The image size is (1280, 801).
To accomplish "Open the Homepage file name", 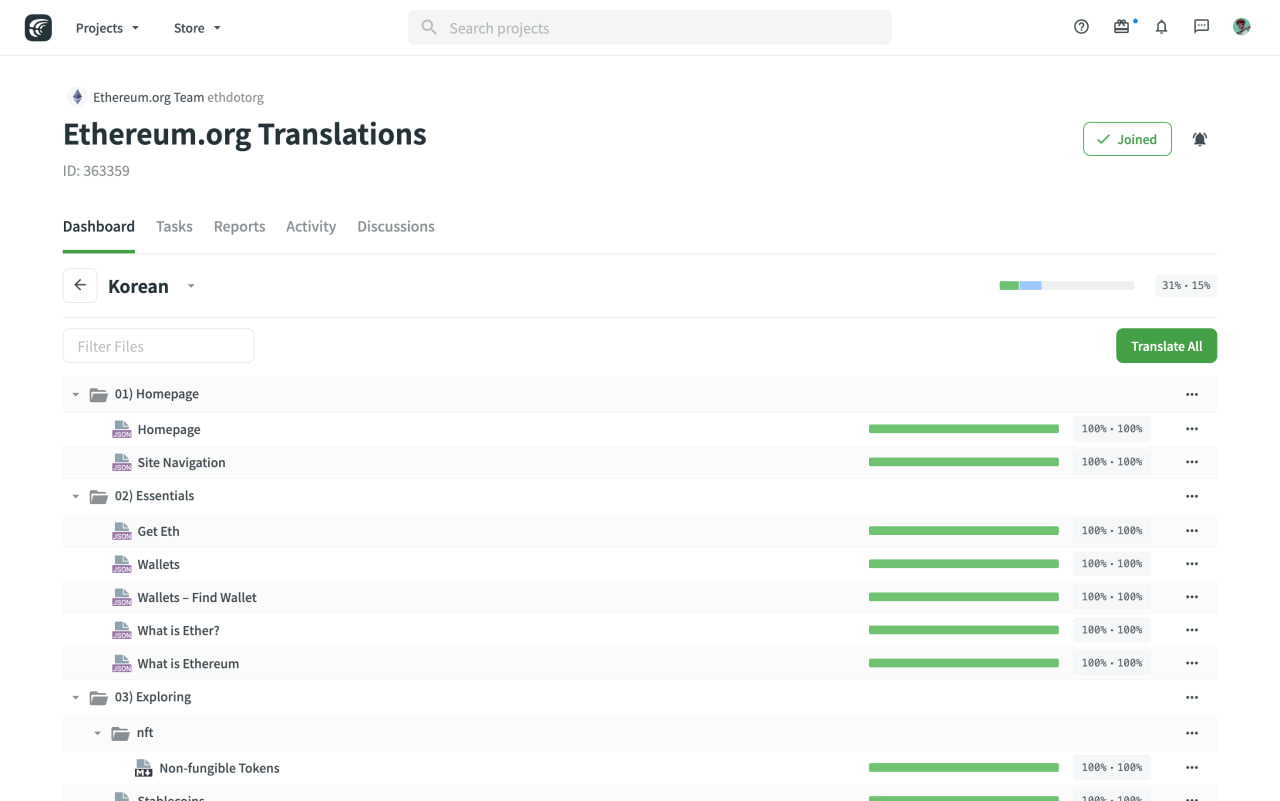I will point(169,429).
